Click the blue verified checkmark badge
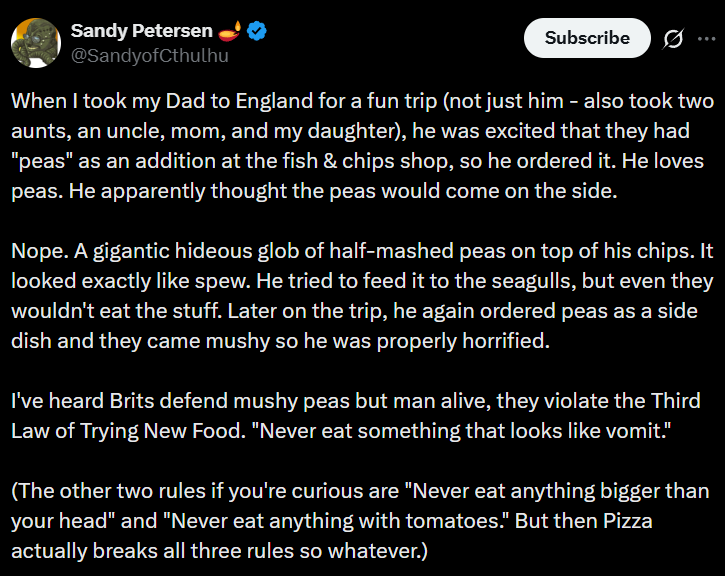This screenshot has width=725, height=576. [x=257, y=32]
